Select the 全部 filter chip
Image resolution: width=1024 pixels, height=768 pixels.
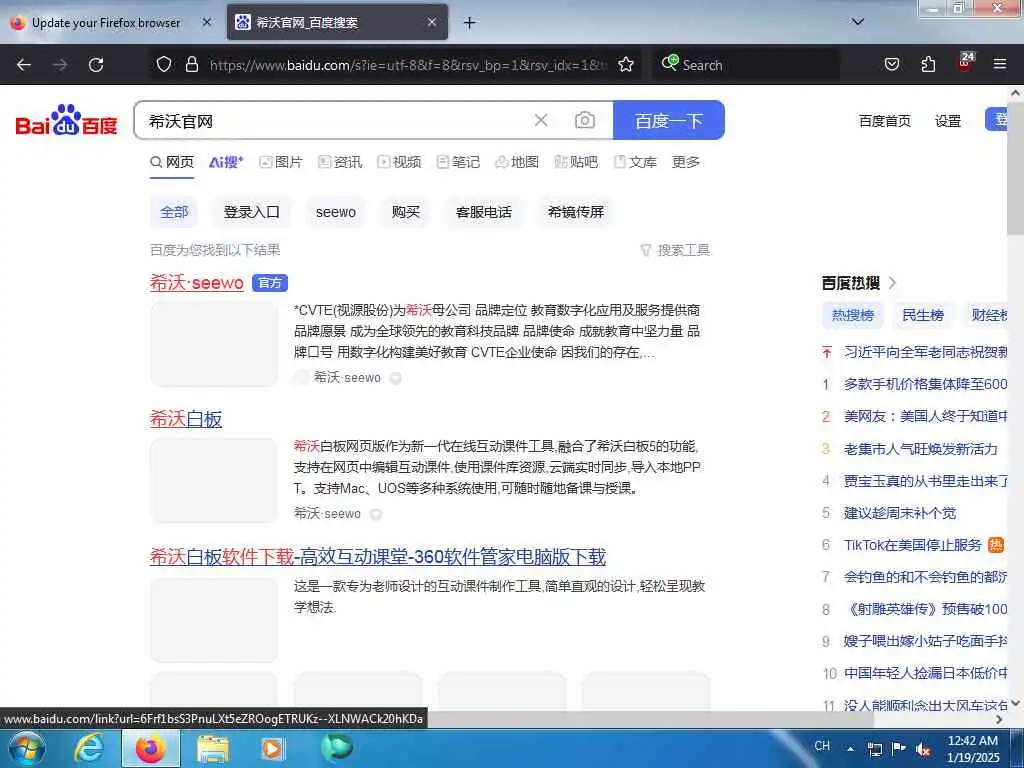(x=174, y=212)
